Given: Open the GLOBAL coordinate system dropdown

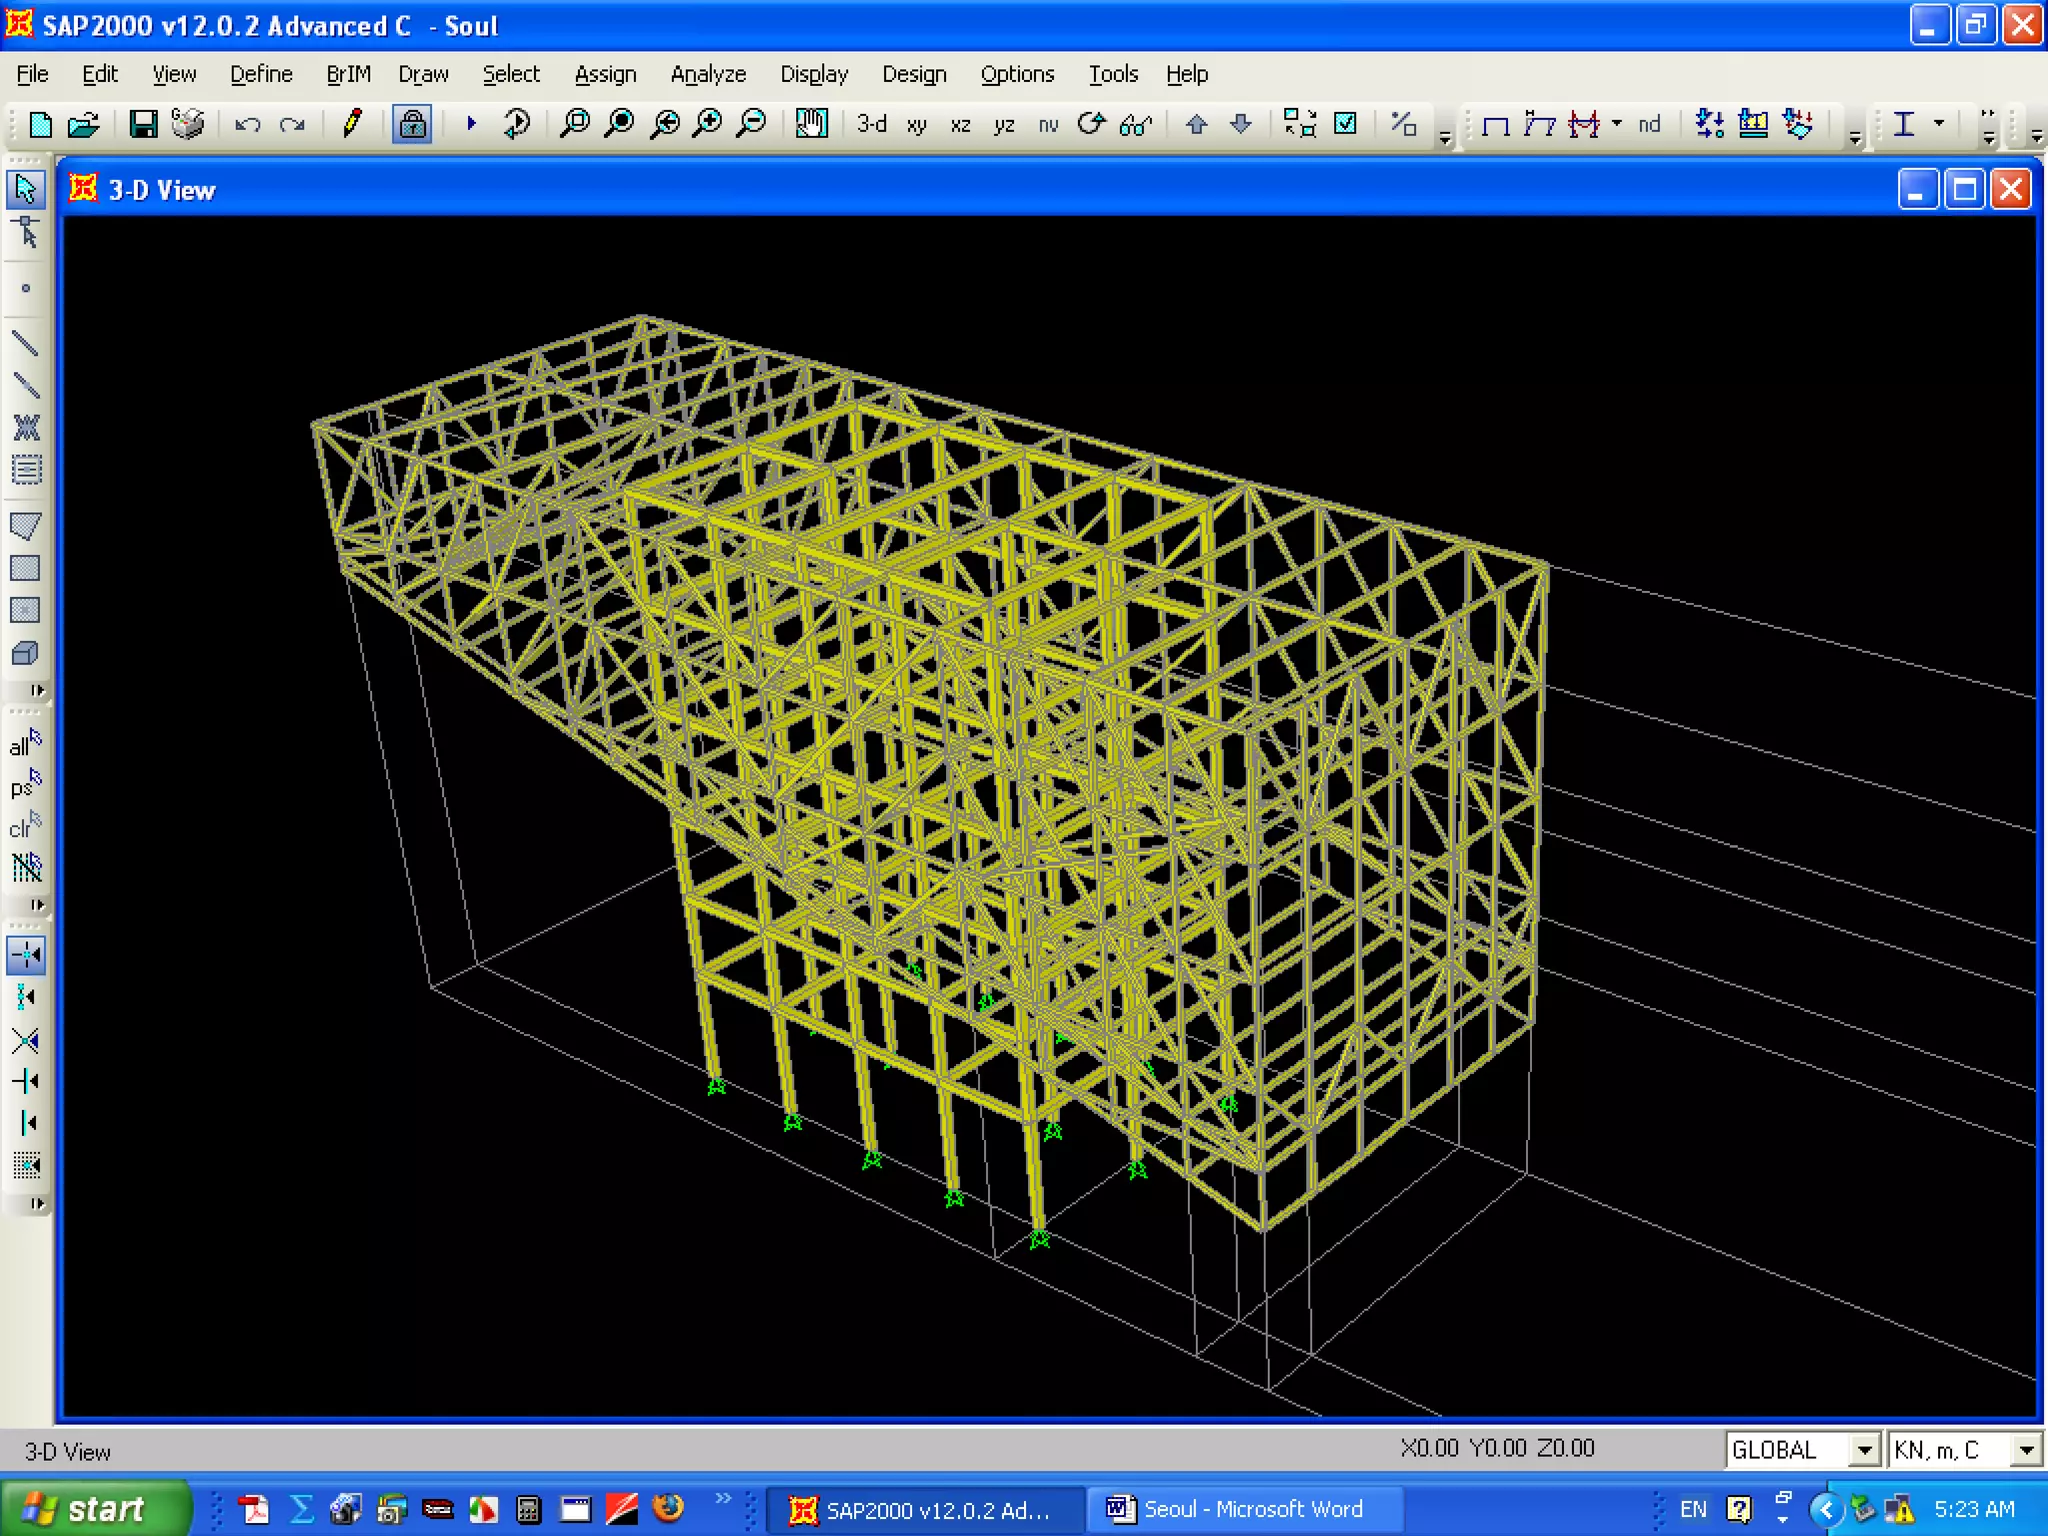Looking at the screenshot, I should pos(1864,1450).
